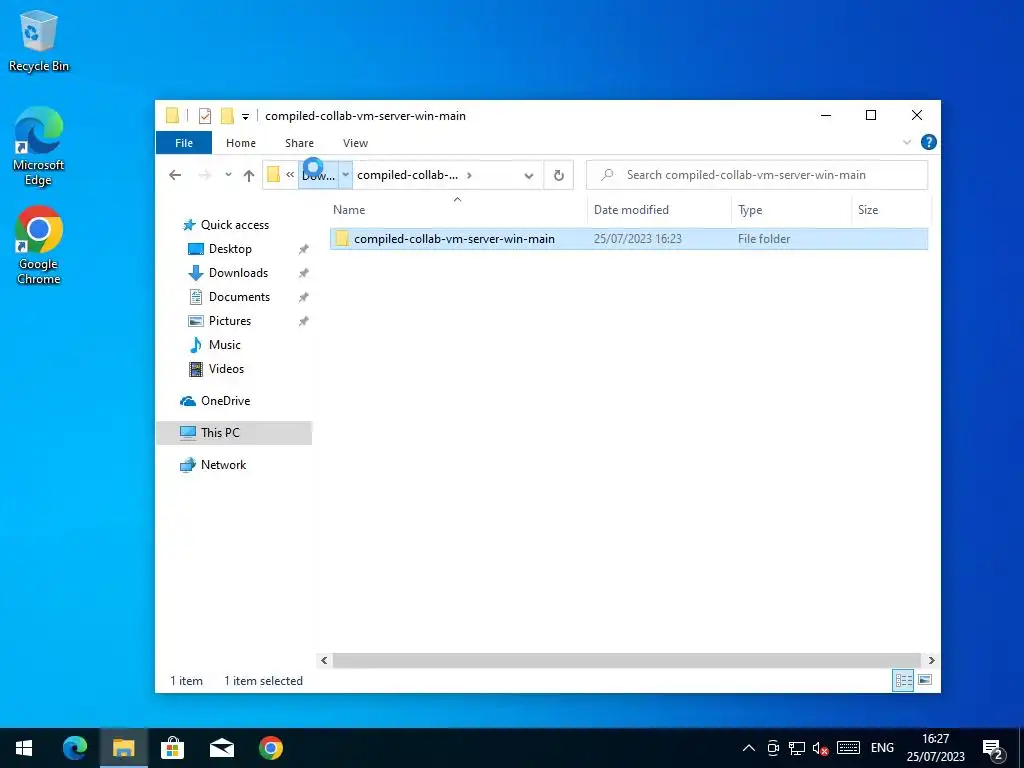Click date 25/07/2023 16:23 in file row
This screenshot has width=1024, height=768.
point(637,239)
